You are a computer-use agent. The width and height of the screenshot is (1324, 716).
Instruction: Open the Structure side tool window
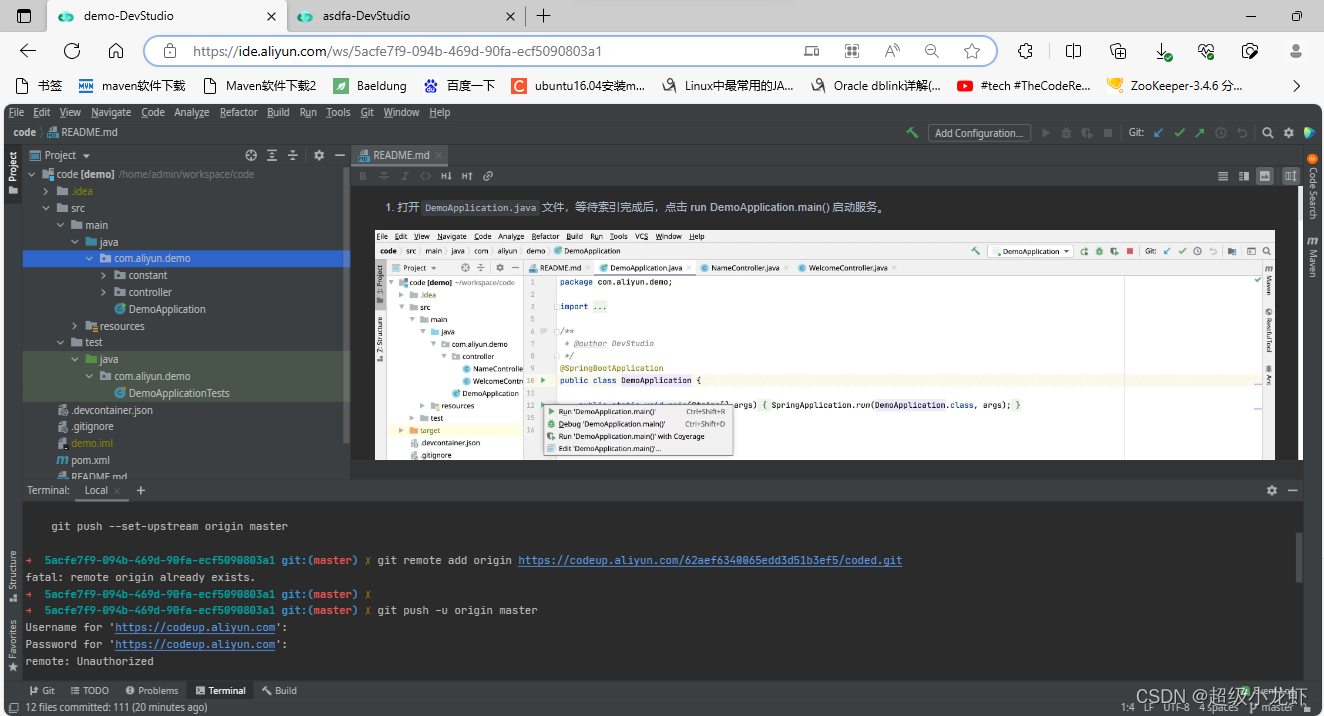click(13, 575)
